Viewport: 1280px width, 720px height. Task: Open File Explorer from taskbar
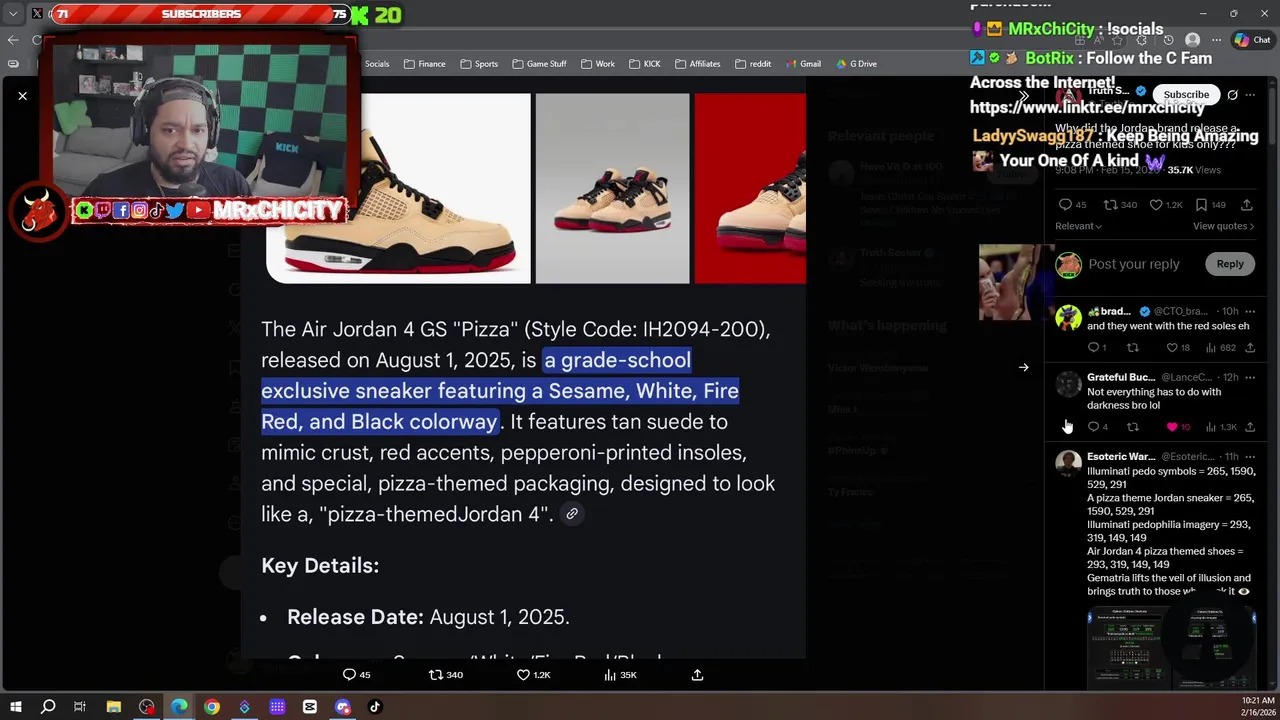click(x=113, y=707)
